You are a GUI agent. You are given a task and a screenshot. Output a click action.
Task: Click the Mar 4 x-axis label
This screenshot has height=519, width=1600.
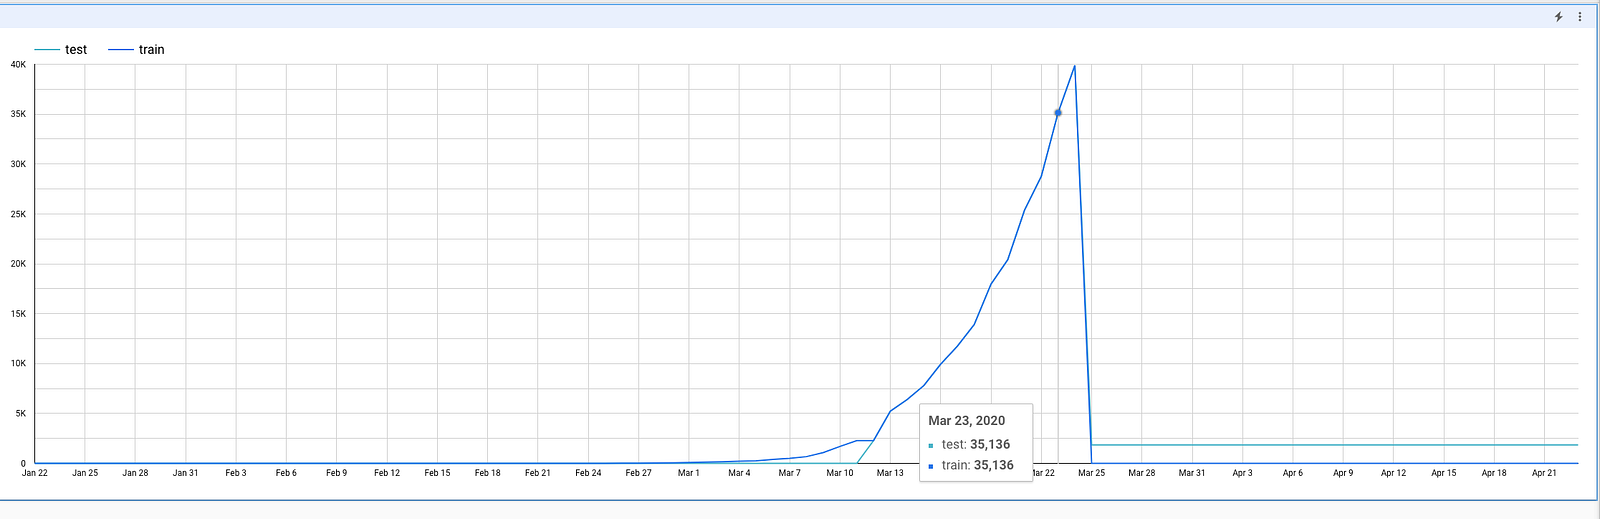click(x=739, y=473)
